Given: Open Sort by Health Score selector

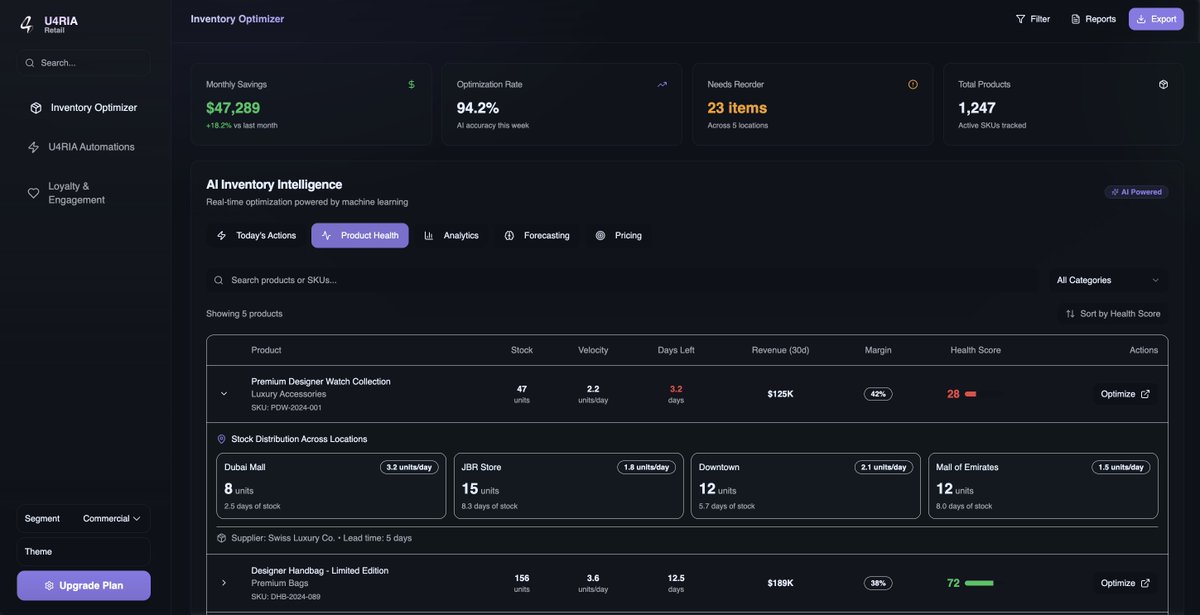Looking at the screenshot, I should (1113, 314).
